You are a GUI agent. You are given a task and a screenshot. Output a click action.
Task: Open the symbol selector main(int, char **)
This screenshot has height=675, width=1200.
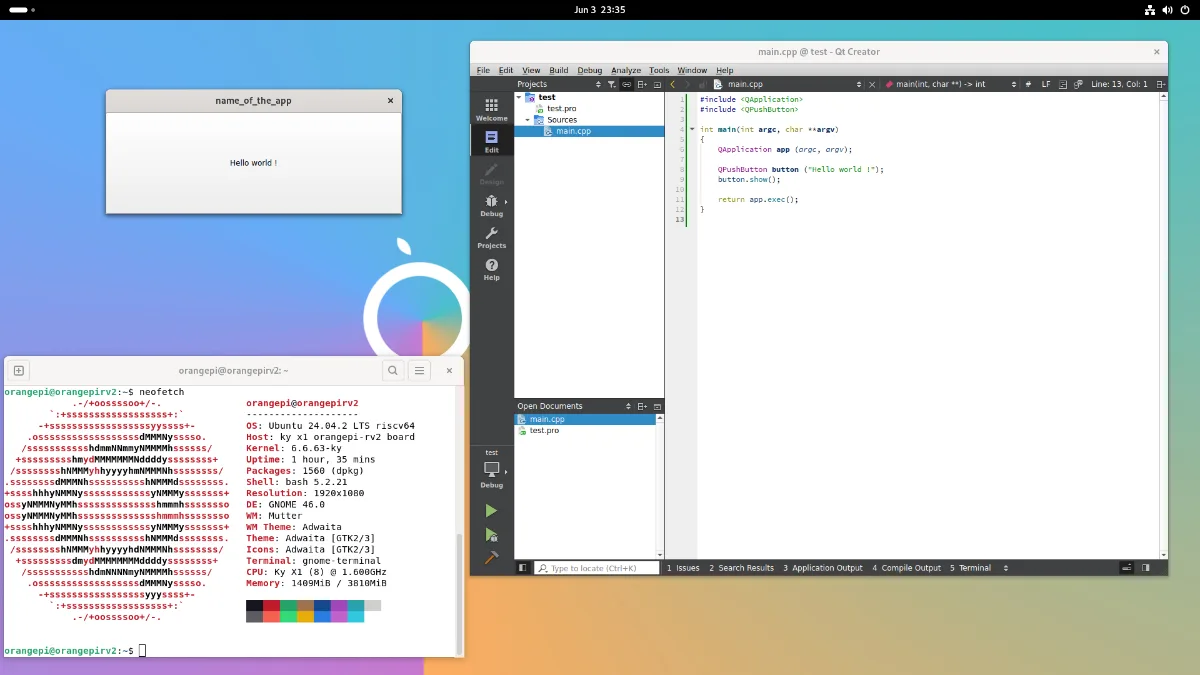(x=951, y=84)
